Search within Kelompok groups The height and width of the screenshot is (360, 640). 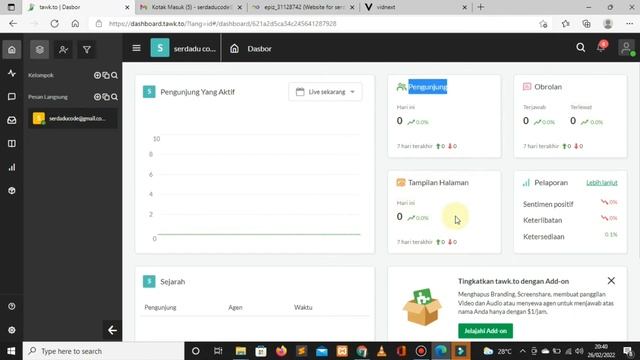[x=114, y=75]
